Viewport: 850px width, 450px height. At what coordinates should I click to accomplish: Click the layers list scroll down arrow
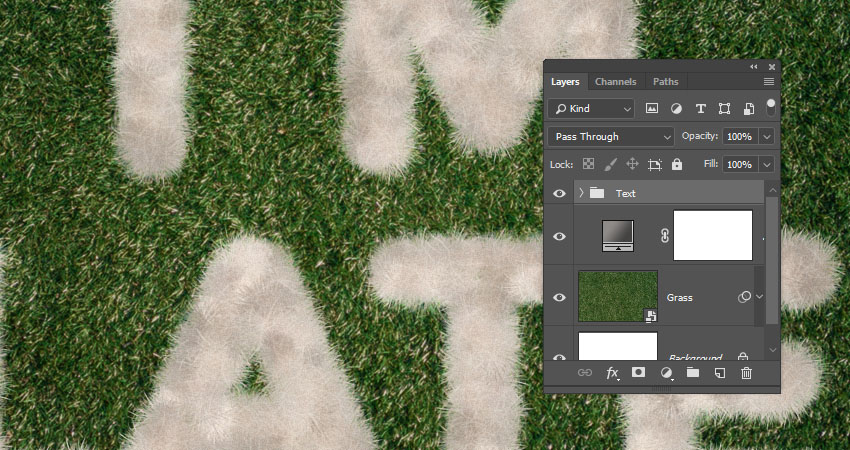tap(772, 350)
